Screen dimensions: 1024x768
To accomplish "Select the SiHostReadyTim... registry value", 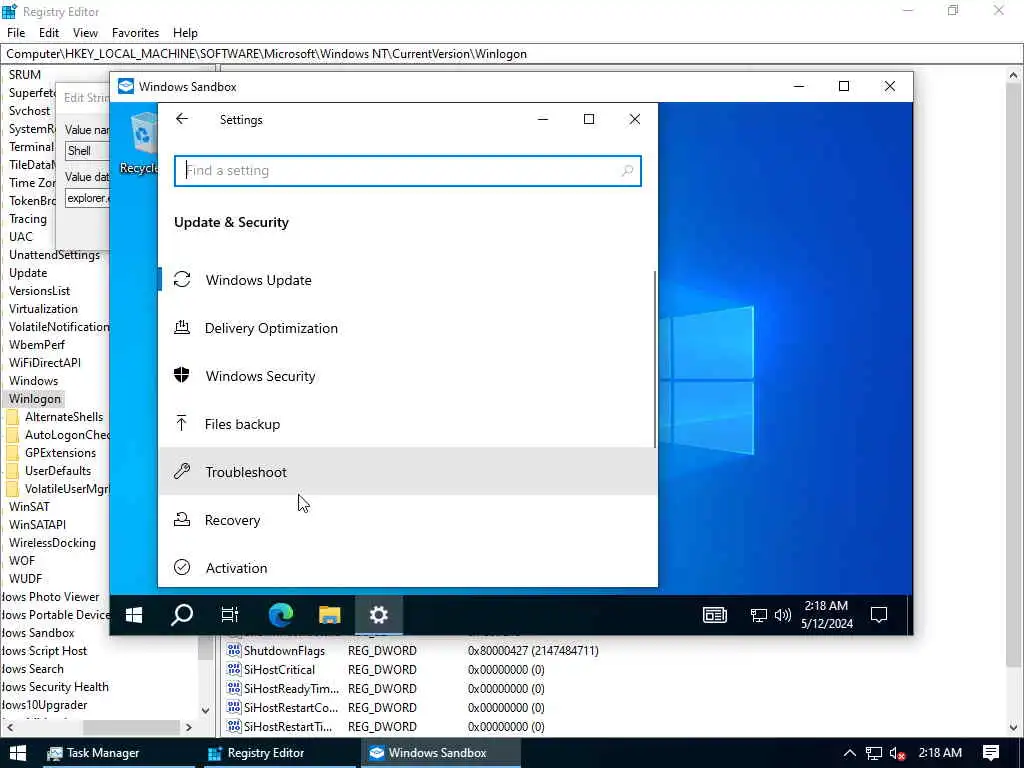I will click(291, 688).
